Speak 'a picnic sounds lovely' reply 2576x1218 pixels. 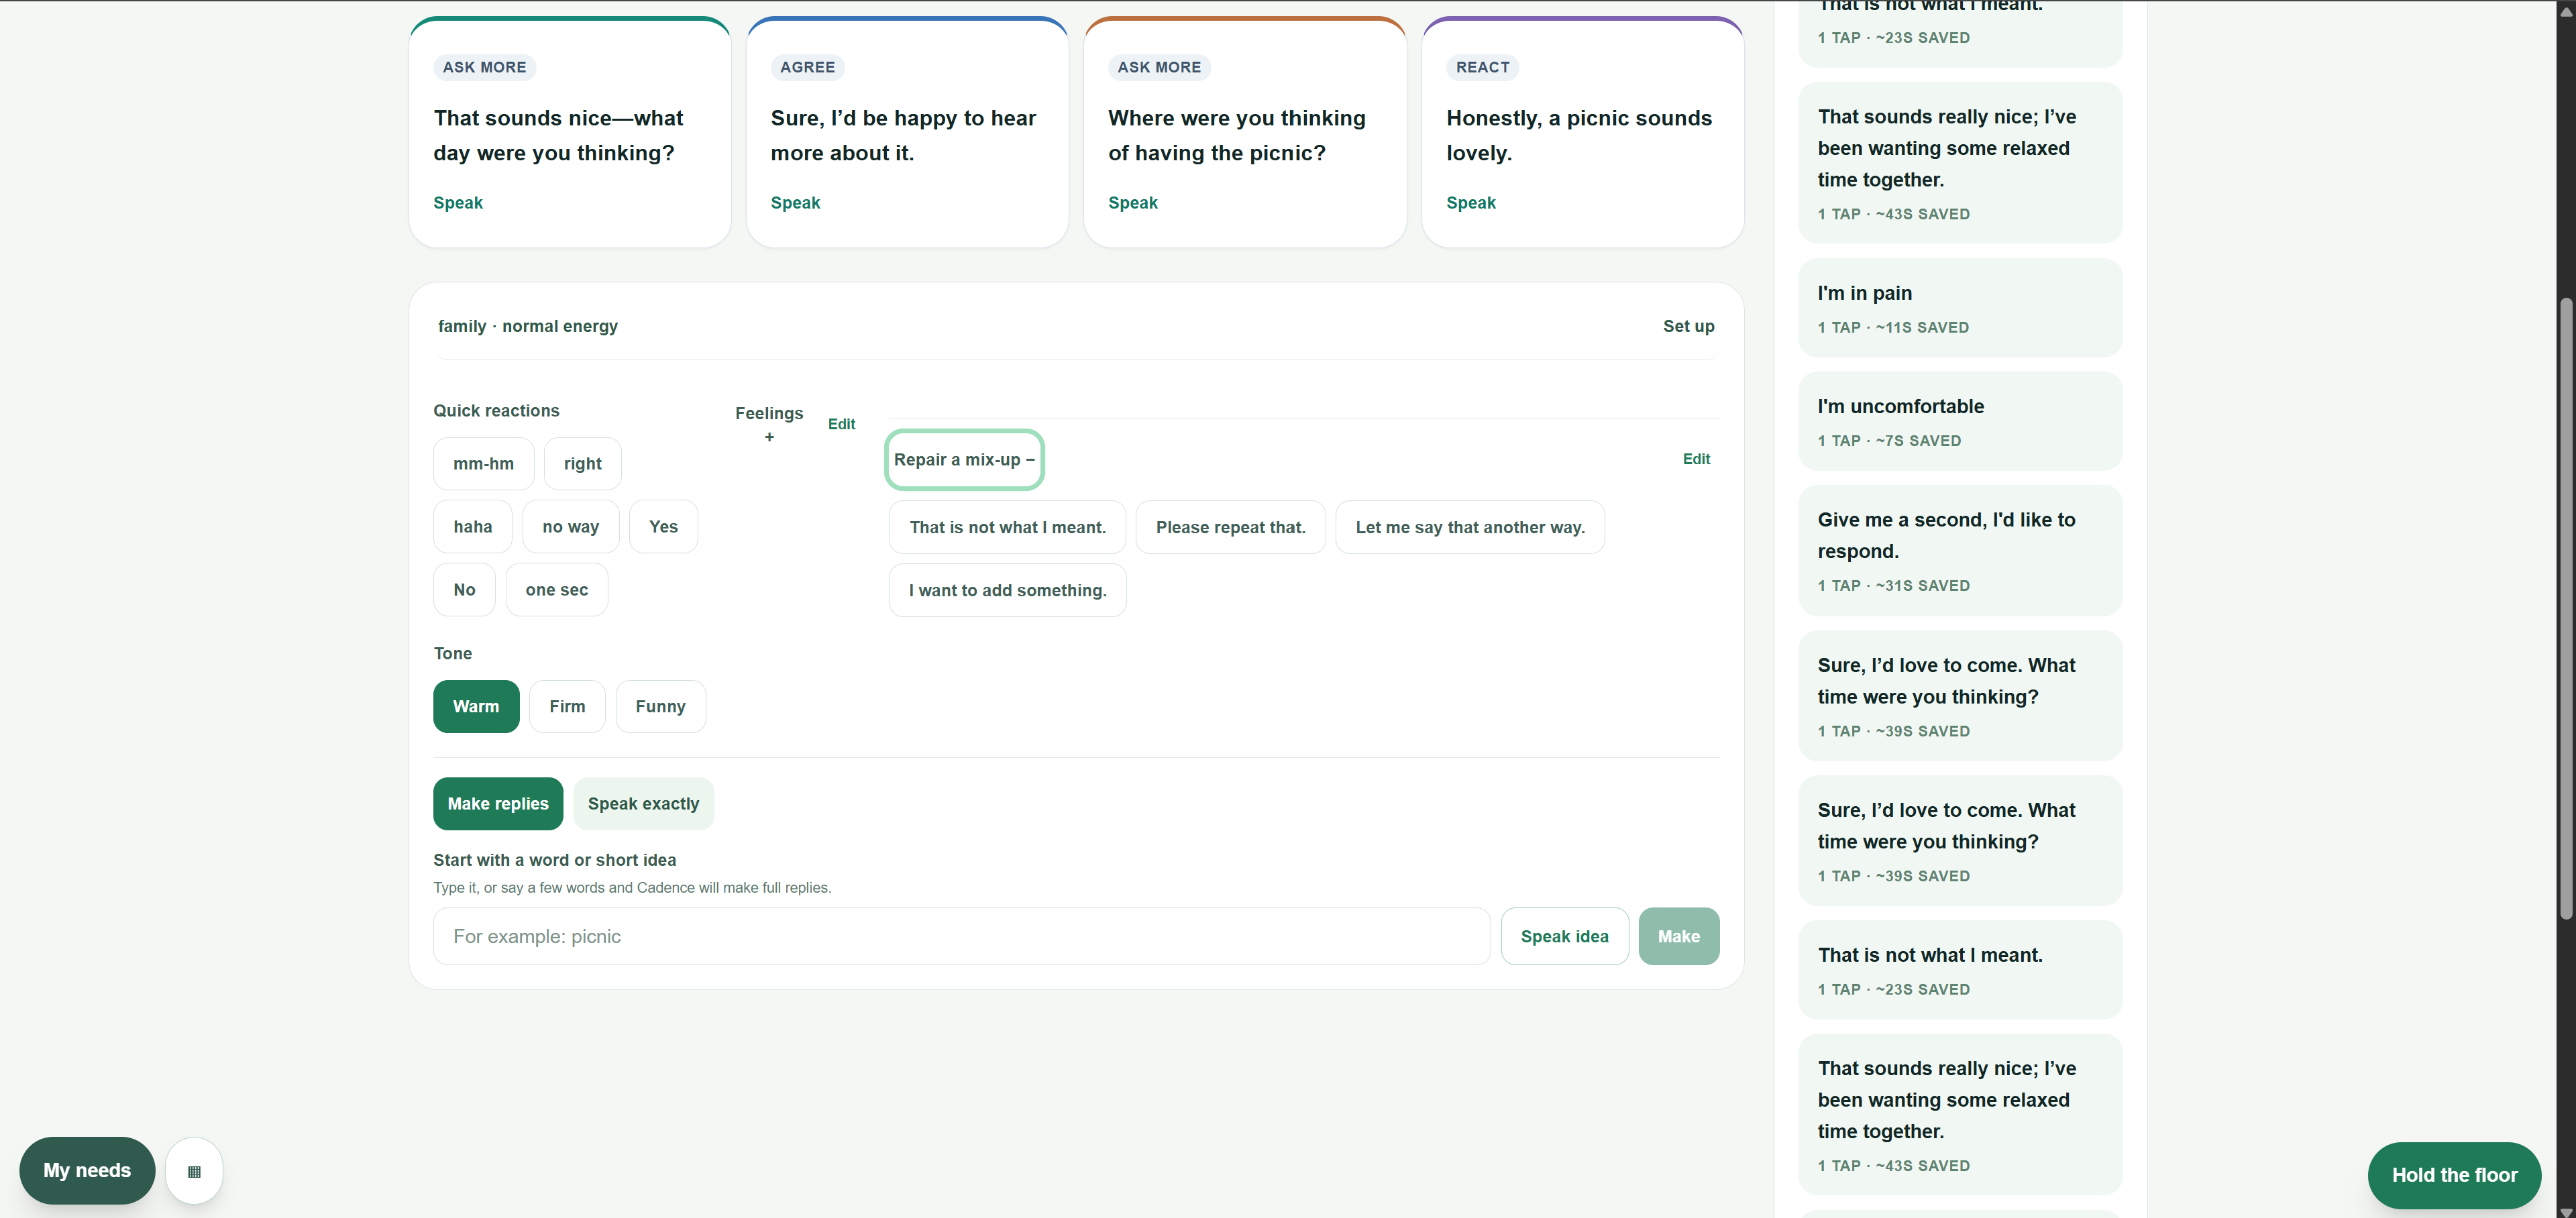coord(1470,203)
